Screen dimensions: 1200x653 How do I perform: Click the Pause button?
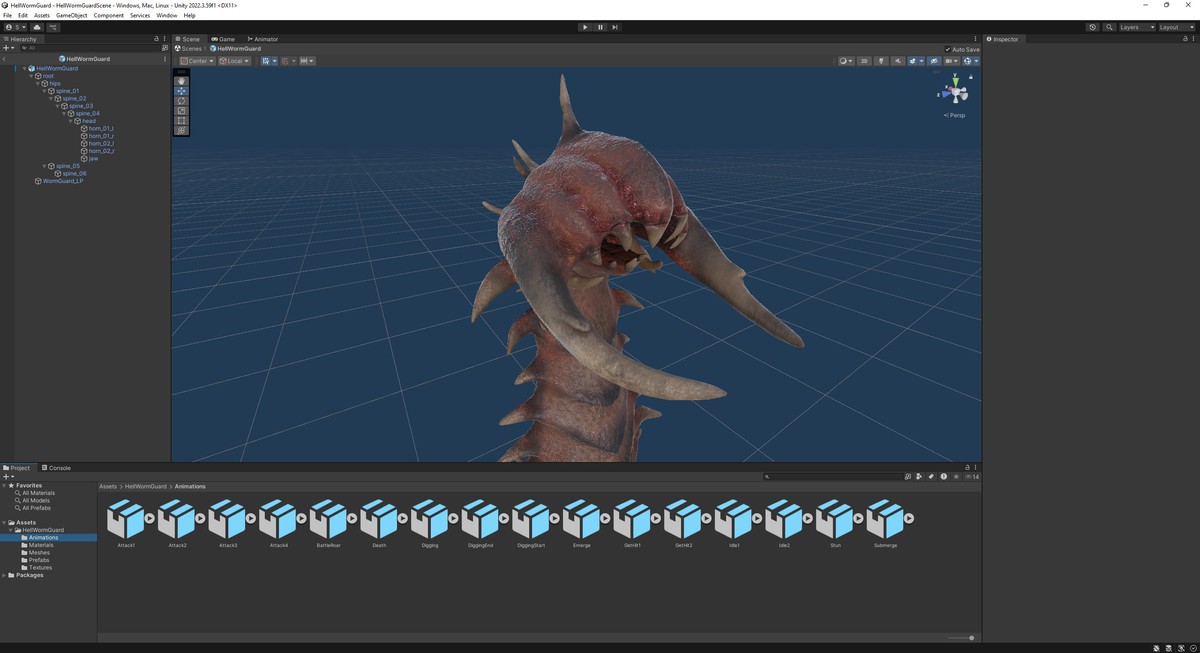pos(600,27)
